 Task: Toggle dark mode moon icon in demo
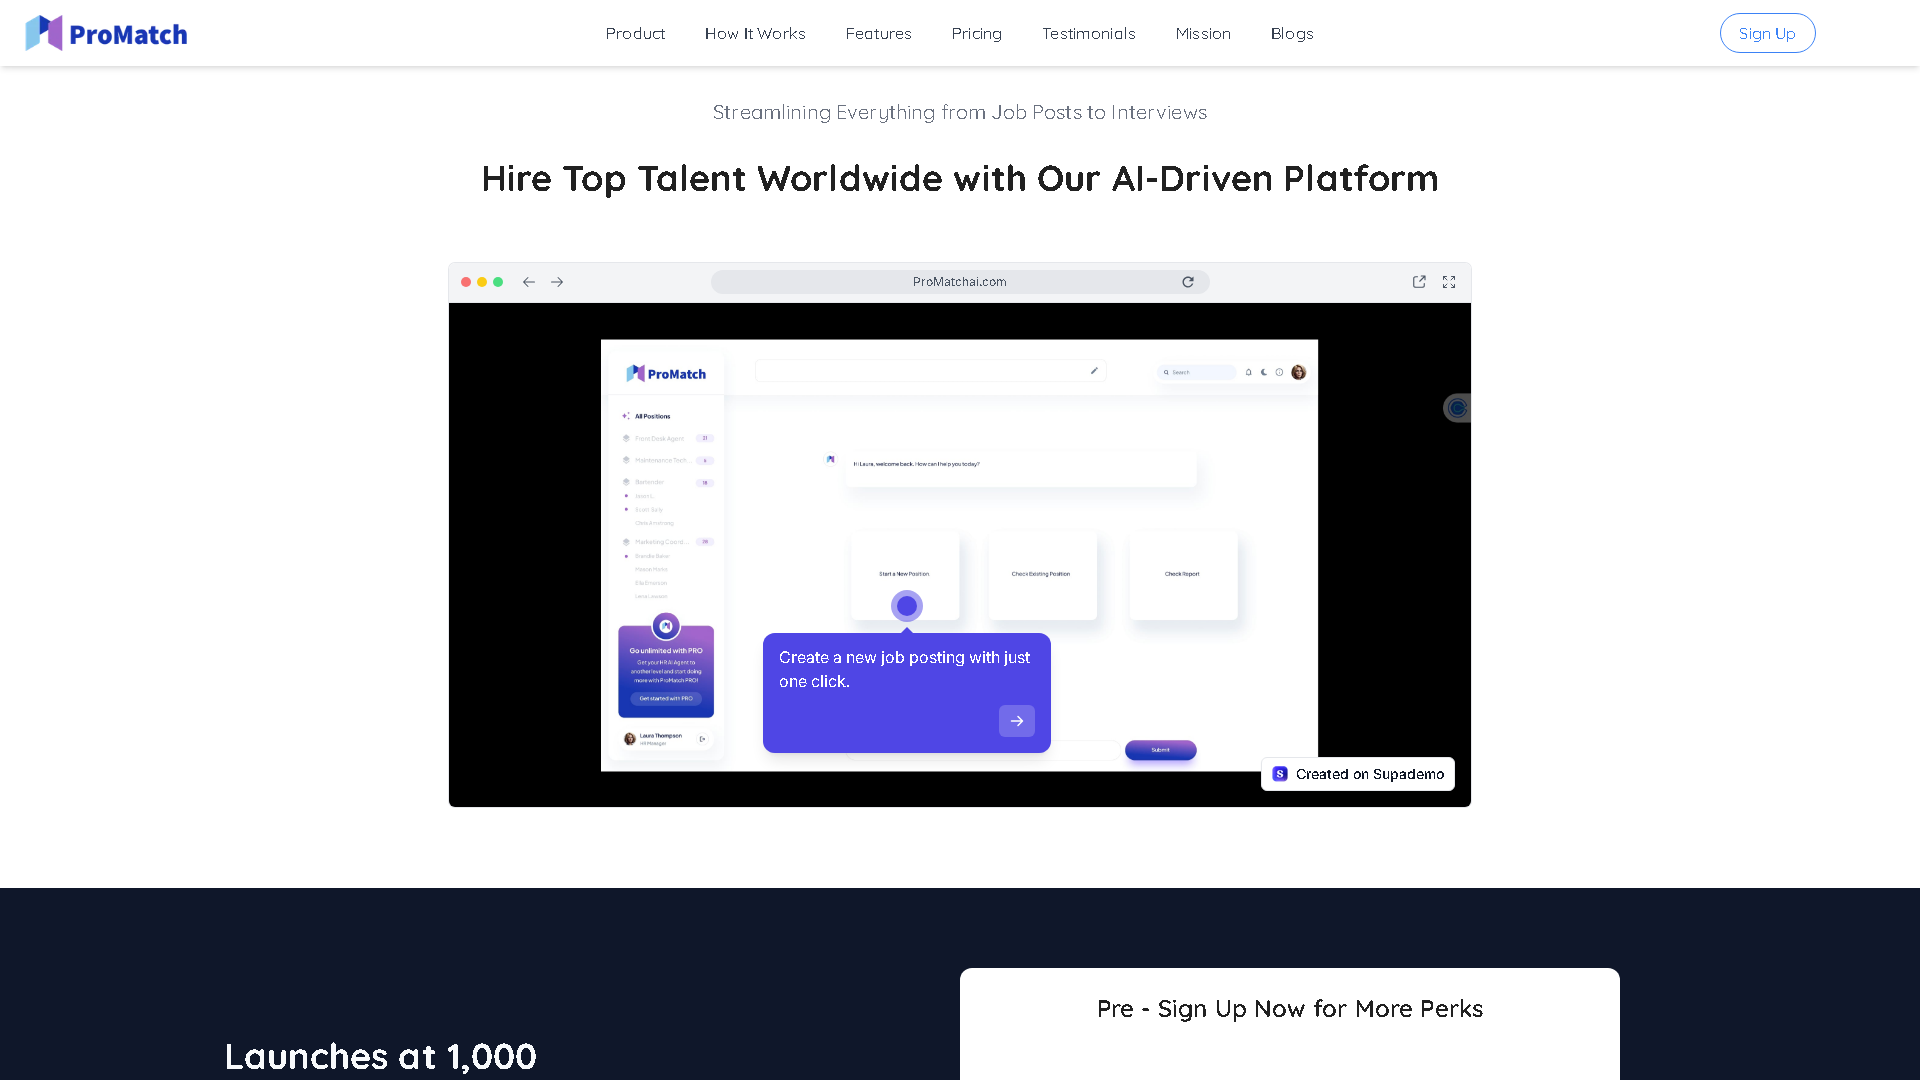pyautogui.click(x=1264, y=372)
